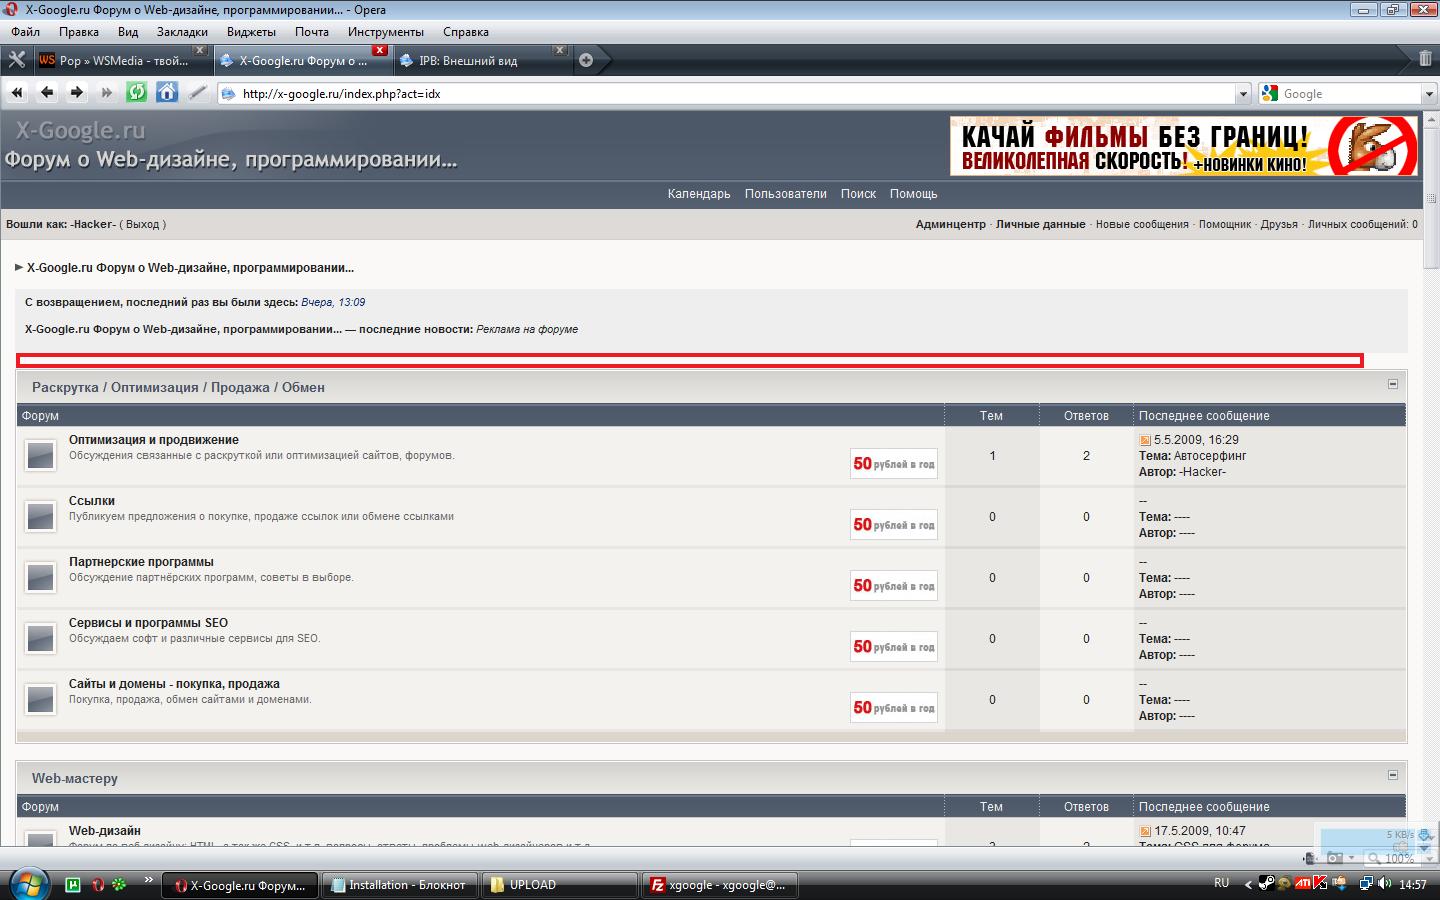Switch to the UPLOAD folder taskbar window
1440x900 pixels.
coord(560,885)
